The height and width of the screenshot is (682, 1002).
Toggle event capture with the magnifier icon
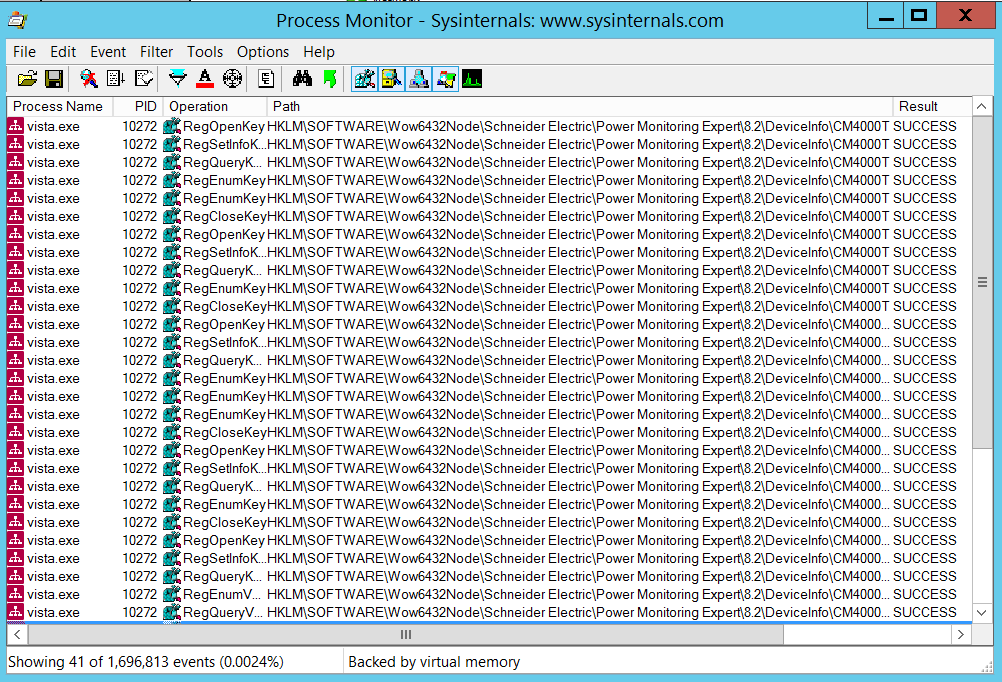pos(88,79)
